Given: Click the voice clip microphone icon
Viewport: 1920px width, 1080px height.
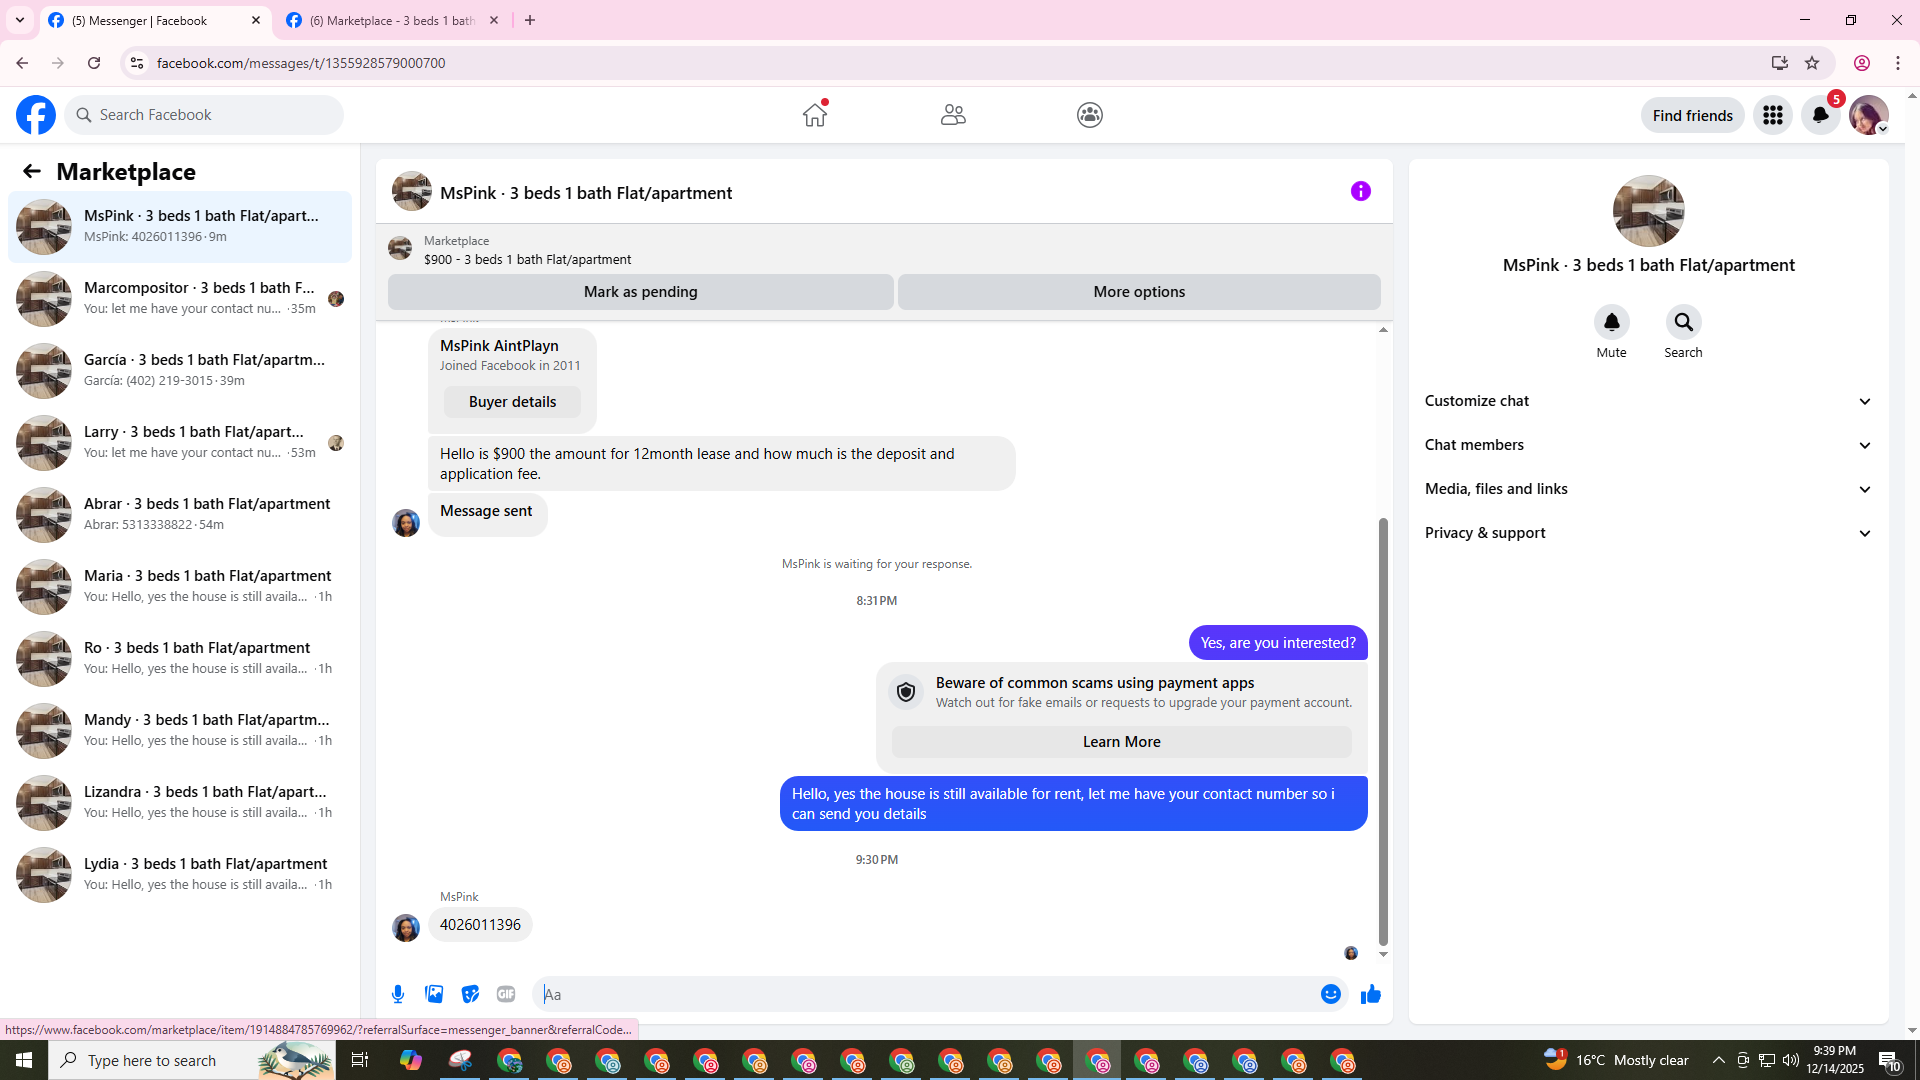Looking at the screenshot, I should pyautogui.click(x=398, y=994).
